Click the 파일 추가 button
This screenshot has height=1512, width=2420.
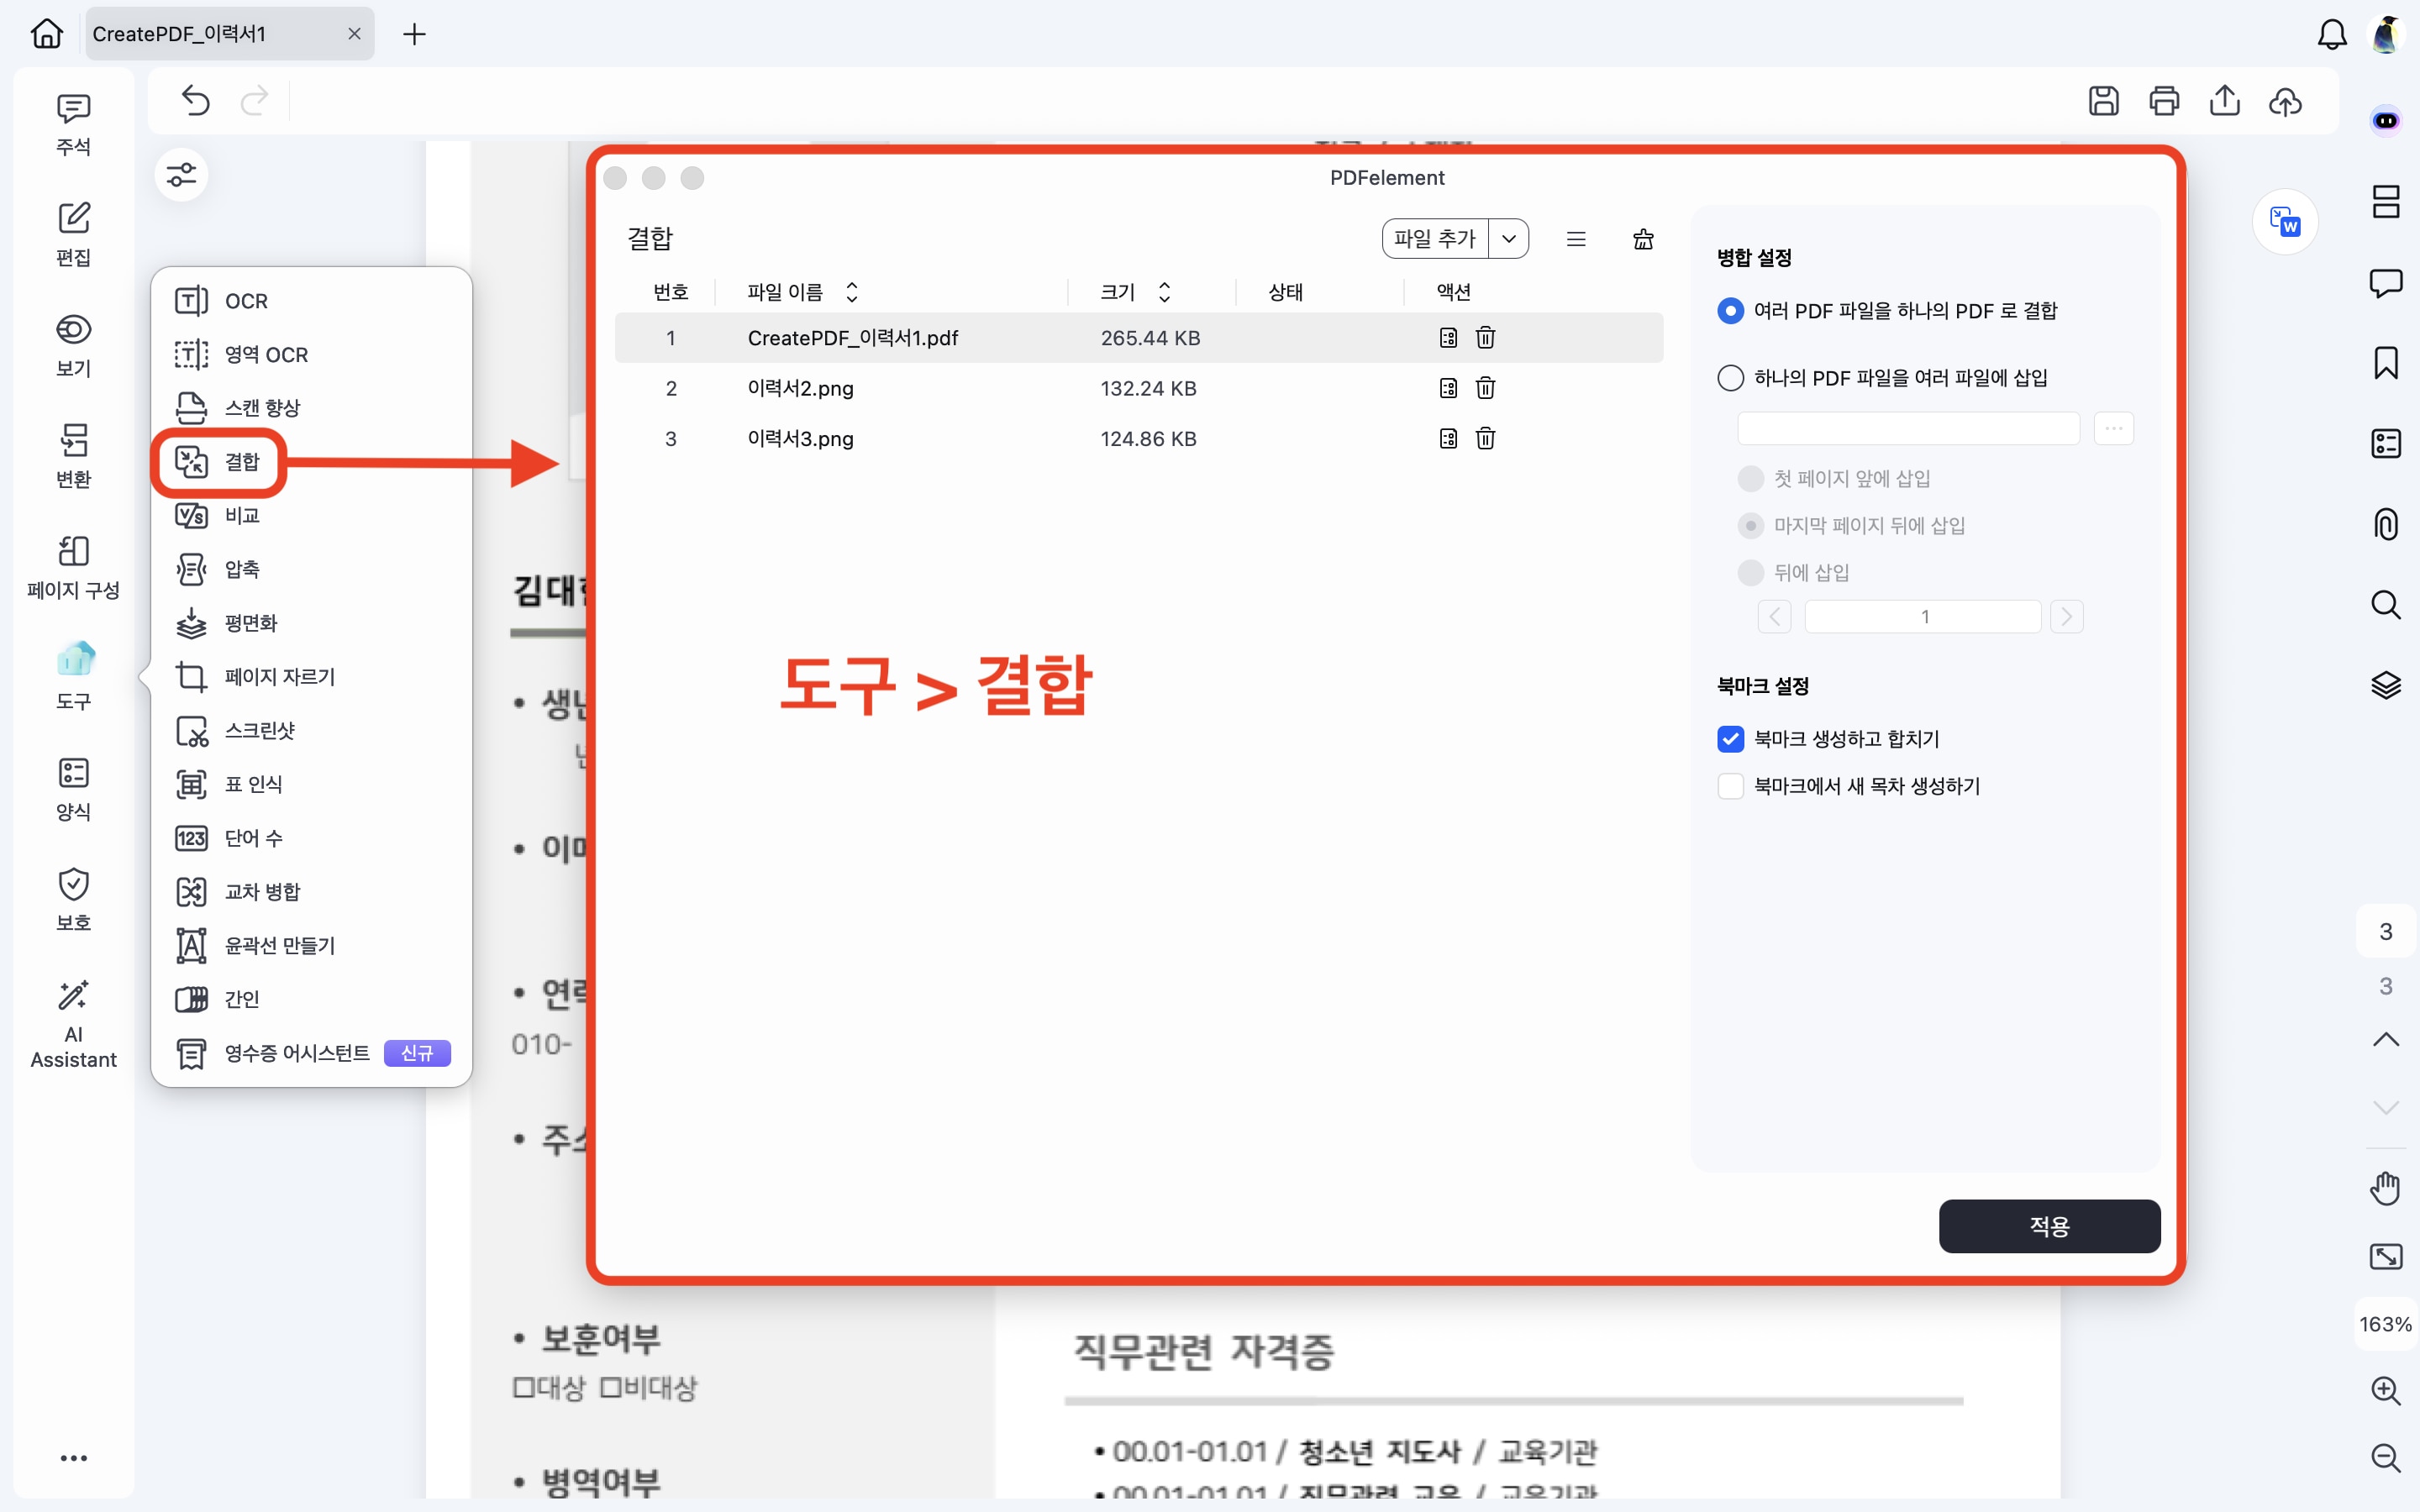(1434, 239)
